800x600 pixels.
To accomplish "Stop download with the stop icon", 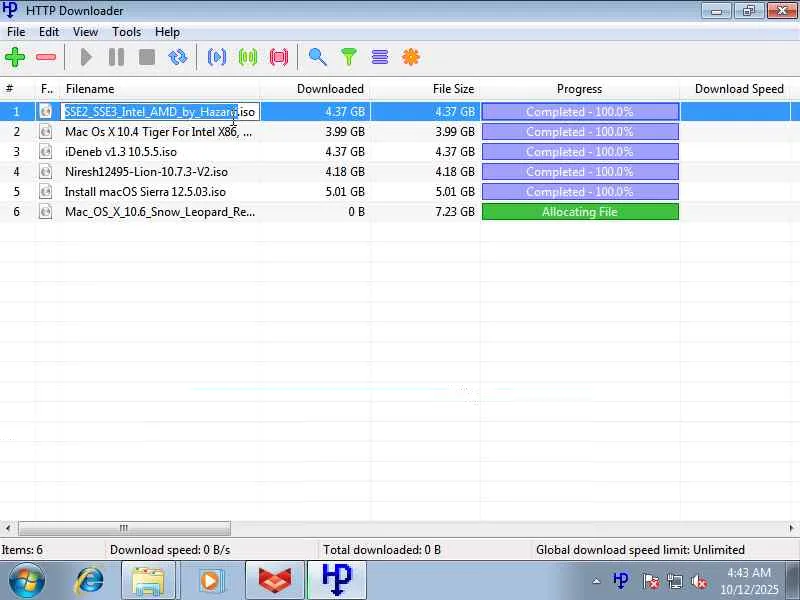I will pos(147,57).
